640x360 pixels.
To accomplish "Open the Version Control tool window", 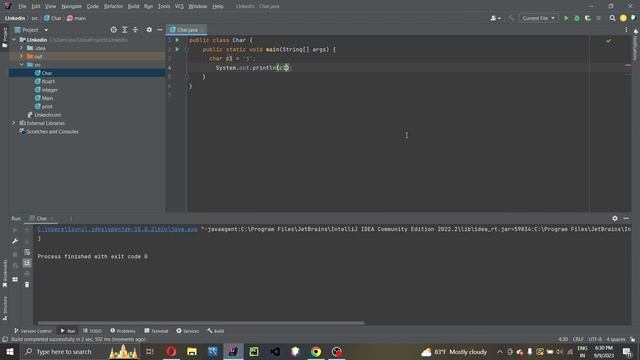I will click(x=33, y=331).
